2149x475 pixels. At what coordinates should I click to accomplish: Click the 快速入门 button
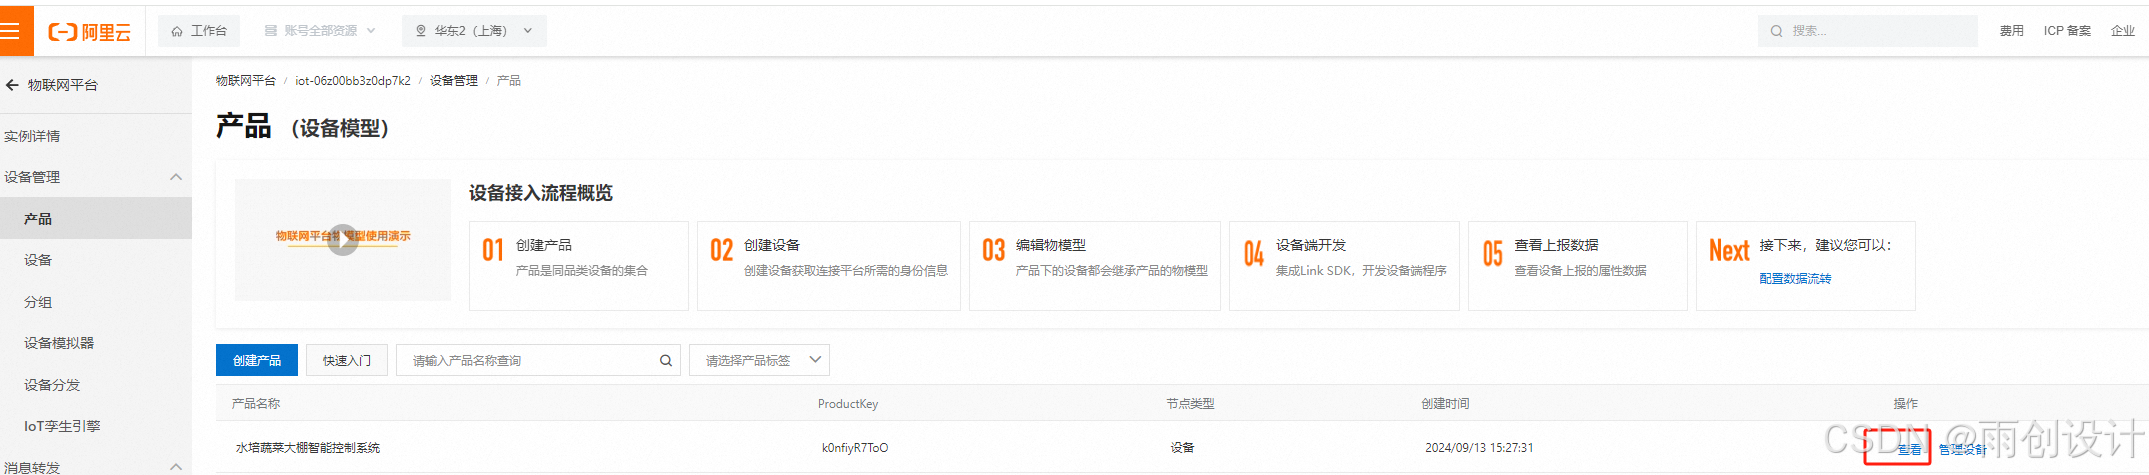coord(347,360)
